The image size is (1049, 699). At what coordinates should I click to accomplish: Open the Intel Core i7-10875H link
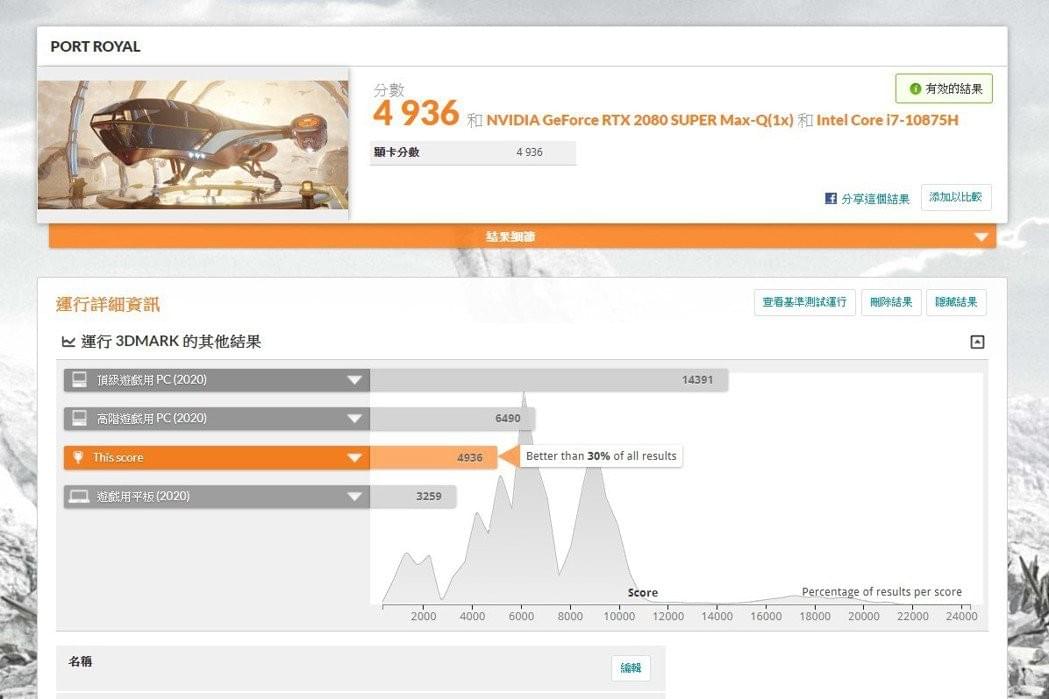(887, 120)
